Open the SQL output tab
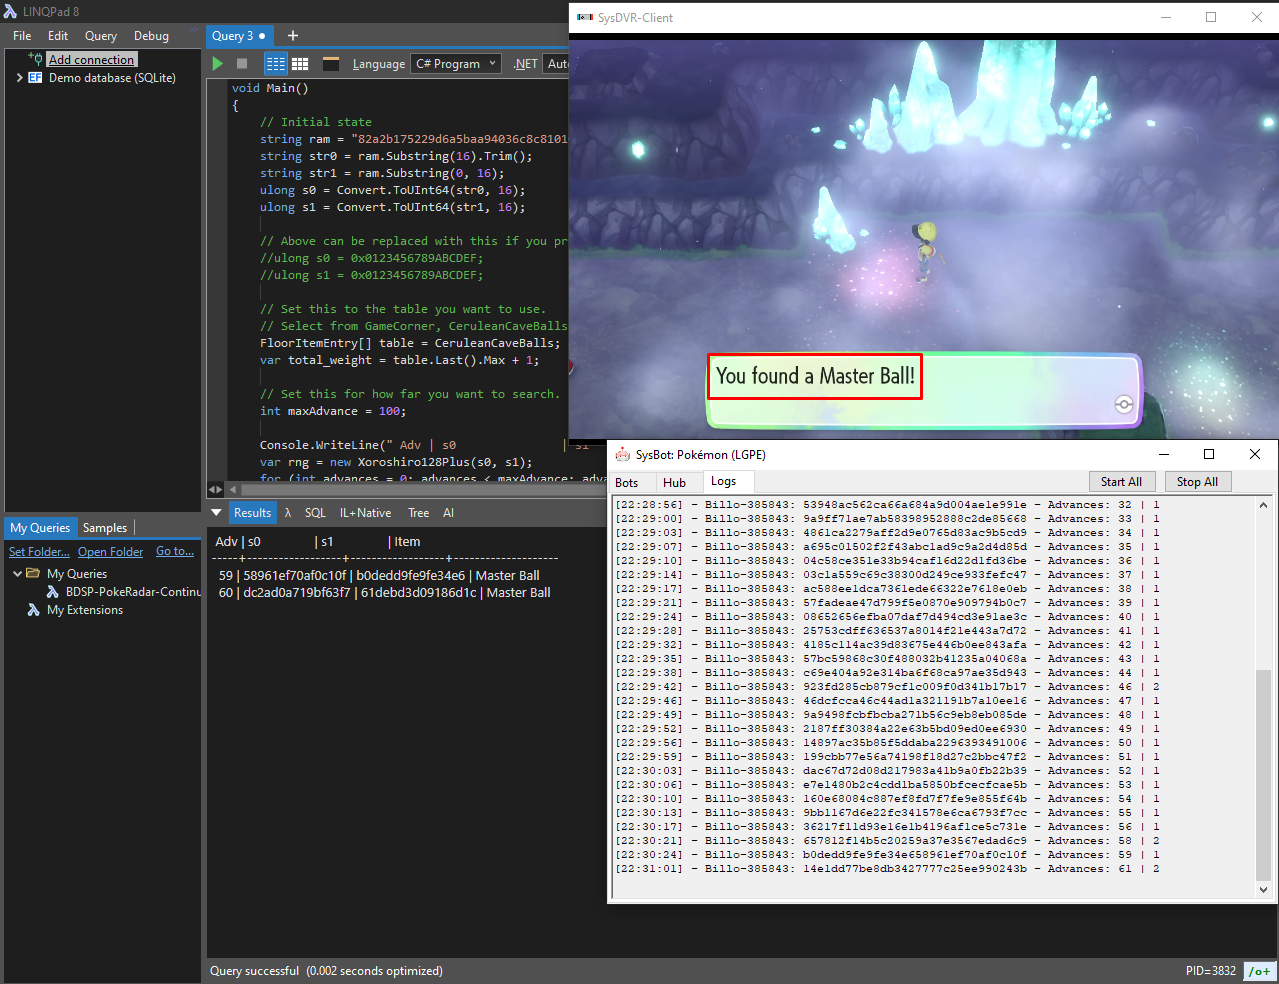The width and height of the screenshot is (1279, 984). pos(315,512)
